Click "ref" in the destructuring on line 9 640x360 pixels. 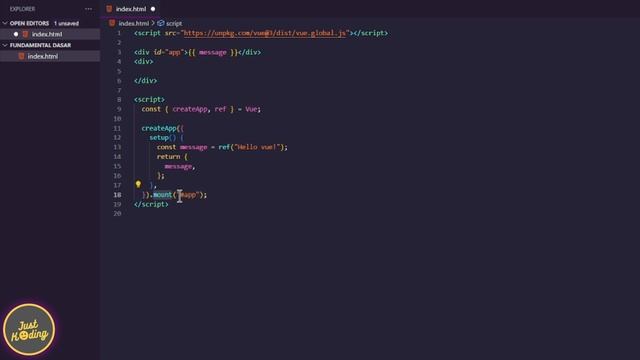(220, 109)
